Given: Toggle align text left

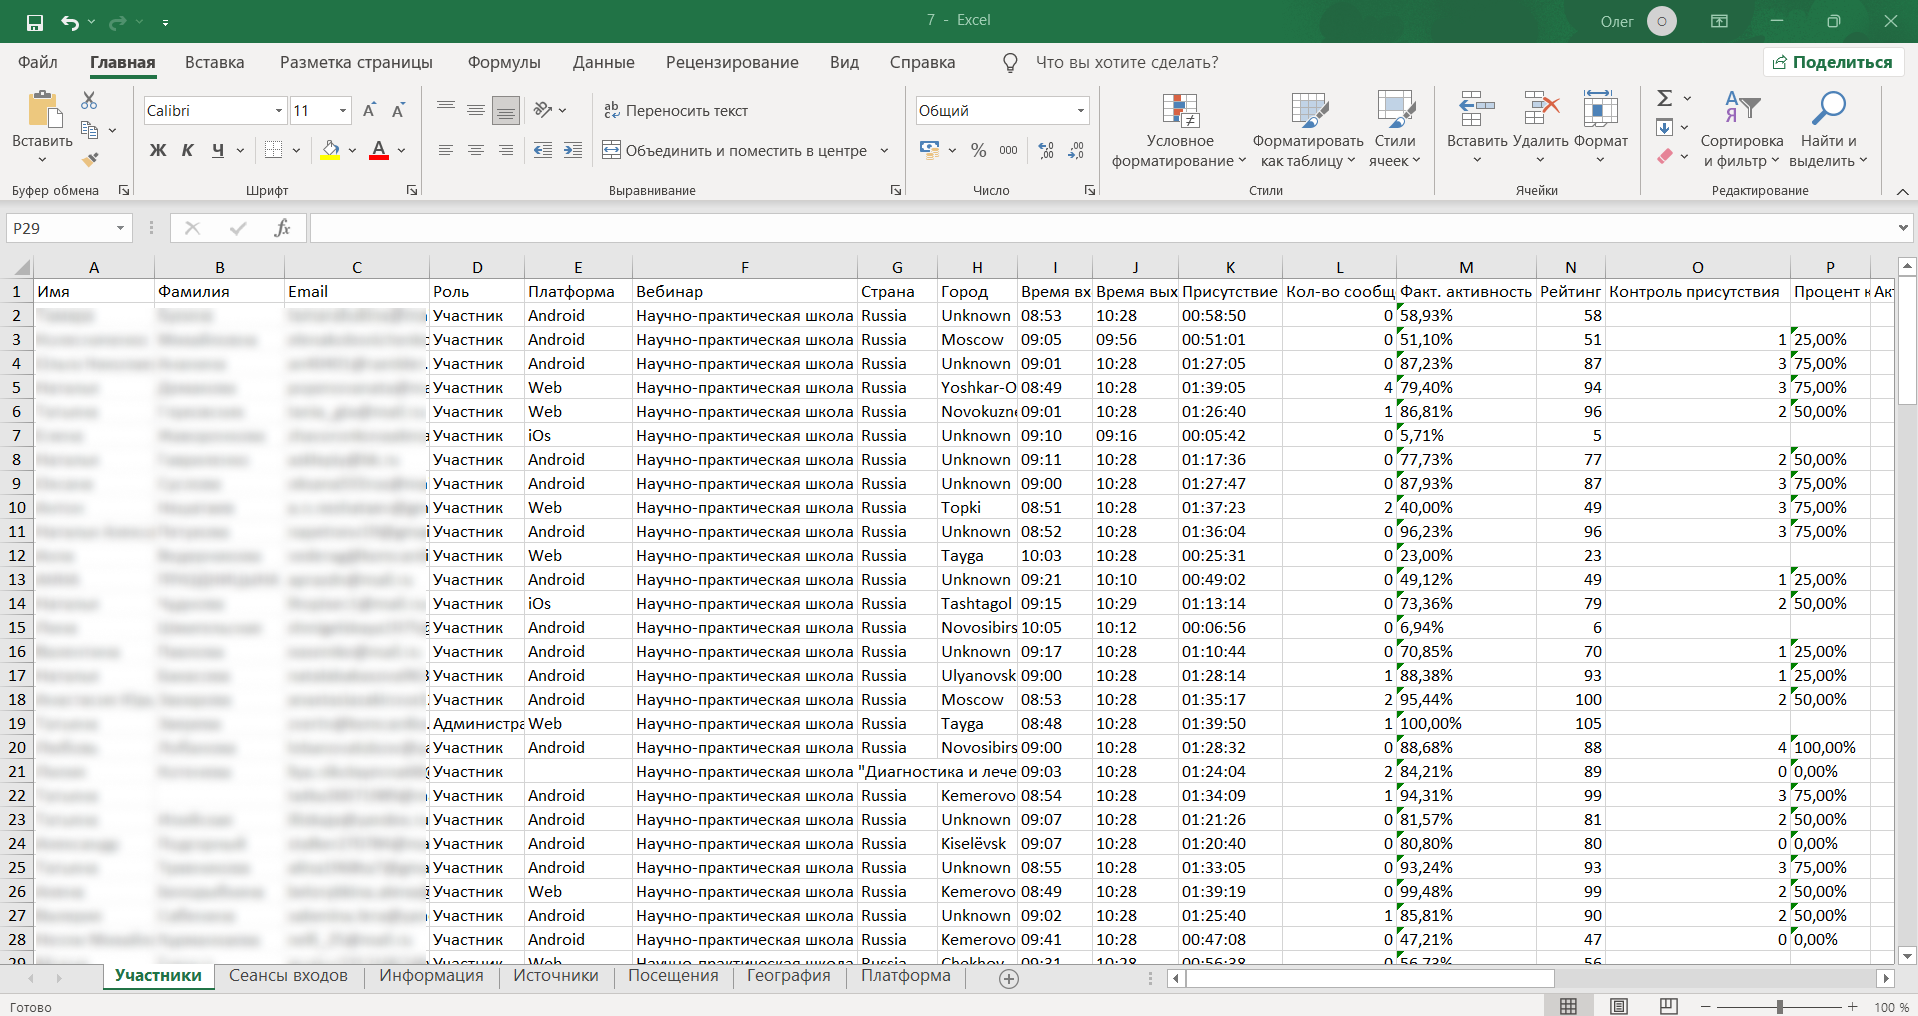Looking at the screenshot, I should (x=446, y=150).
